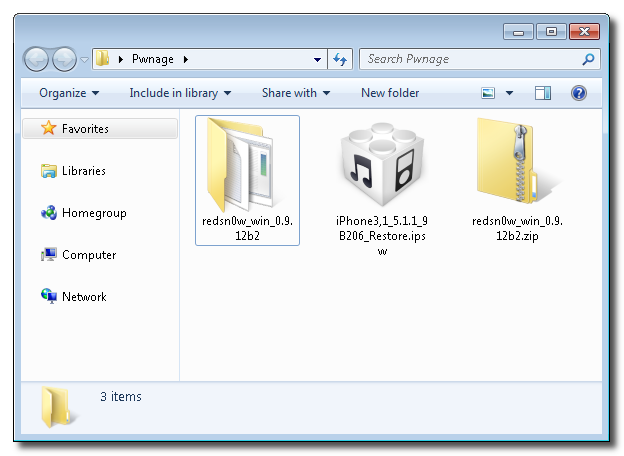Change view using the views icon
Viewport: 624px width, 456px height.
[x=489, y=93]
